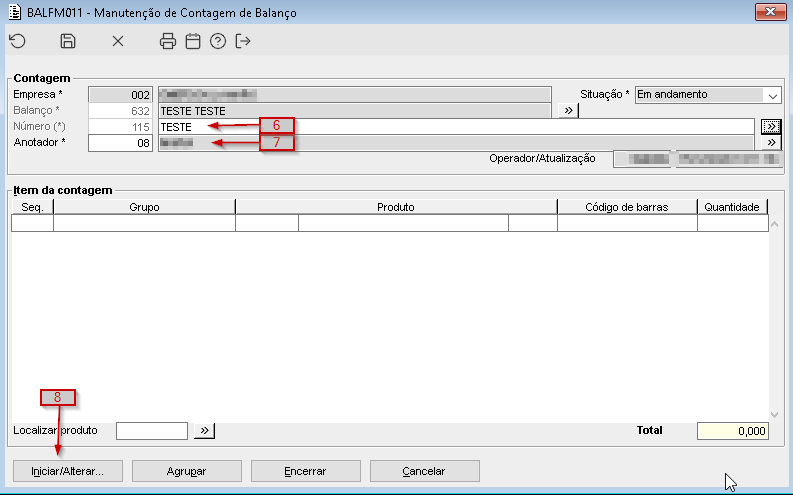Click the undo/refresh toolbar icon
Viewport: 793px width, 495px height.
(18, 41)
